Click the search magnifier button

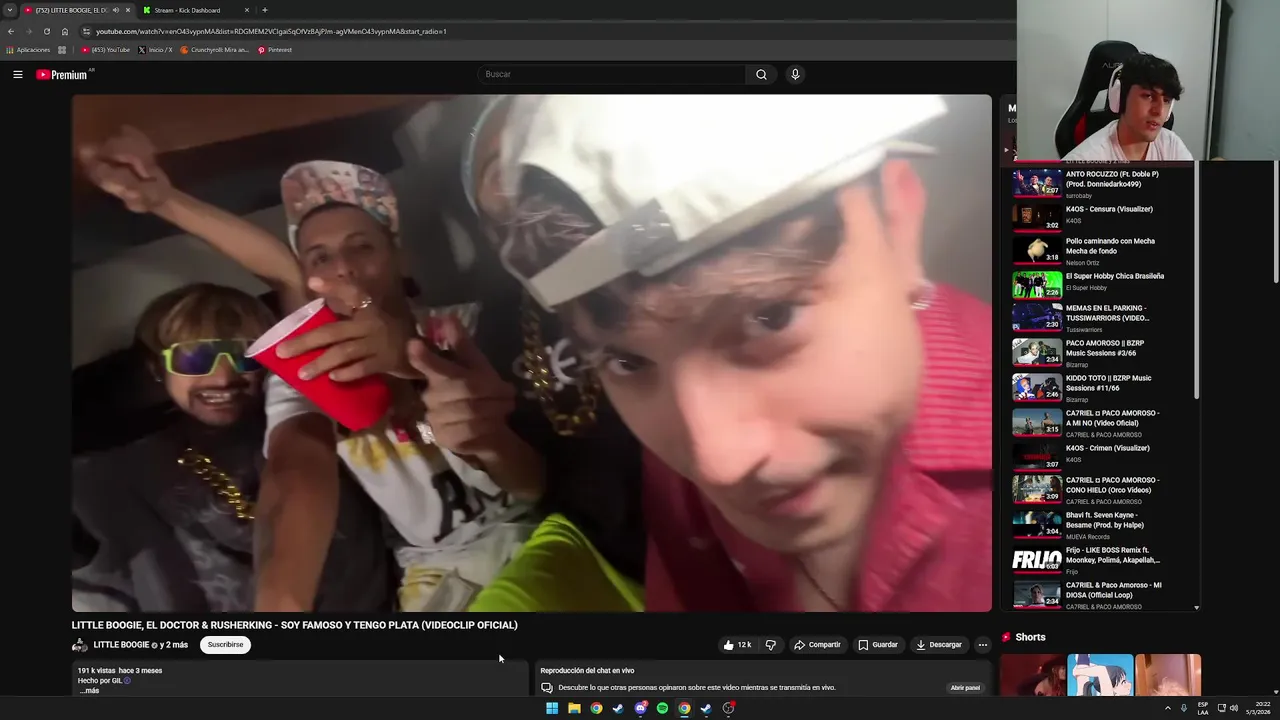[761, 74]
